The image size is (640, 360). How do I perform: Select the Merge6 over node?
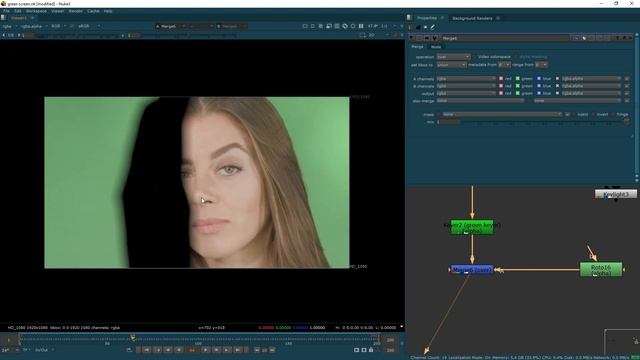[x=472, y=270]
